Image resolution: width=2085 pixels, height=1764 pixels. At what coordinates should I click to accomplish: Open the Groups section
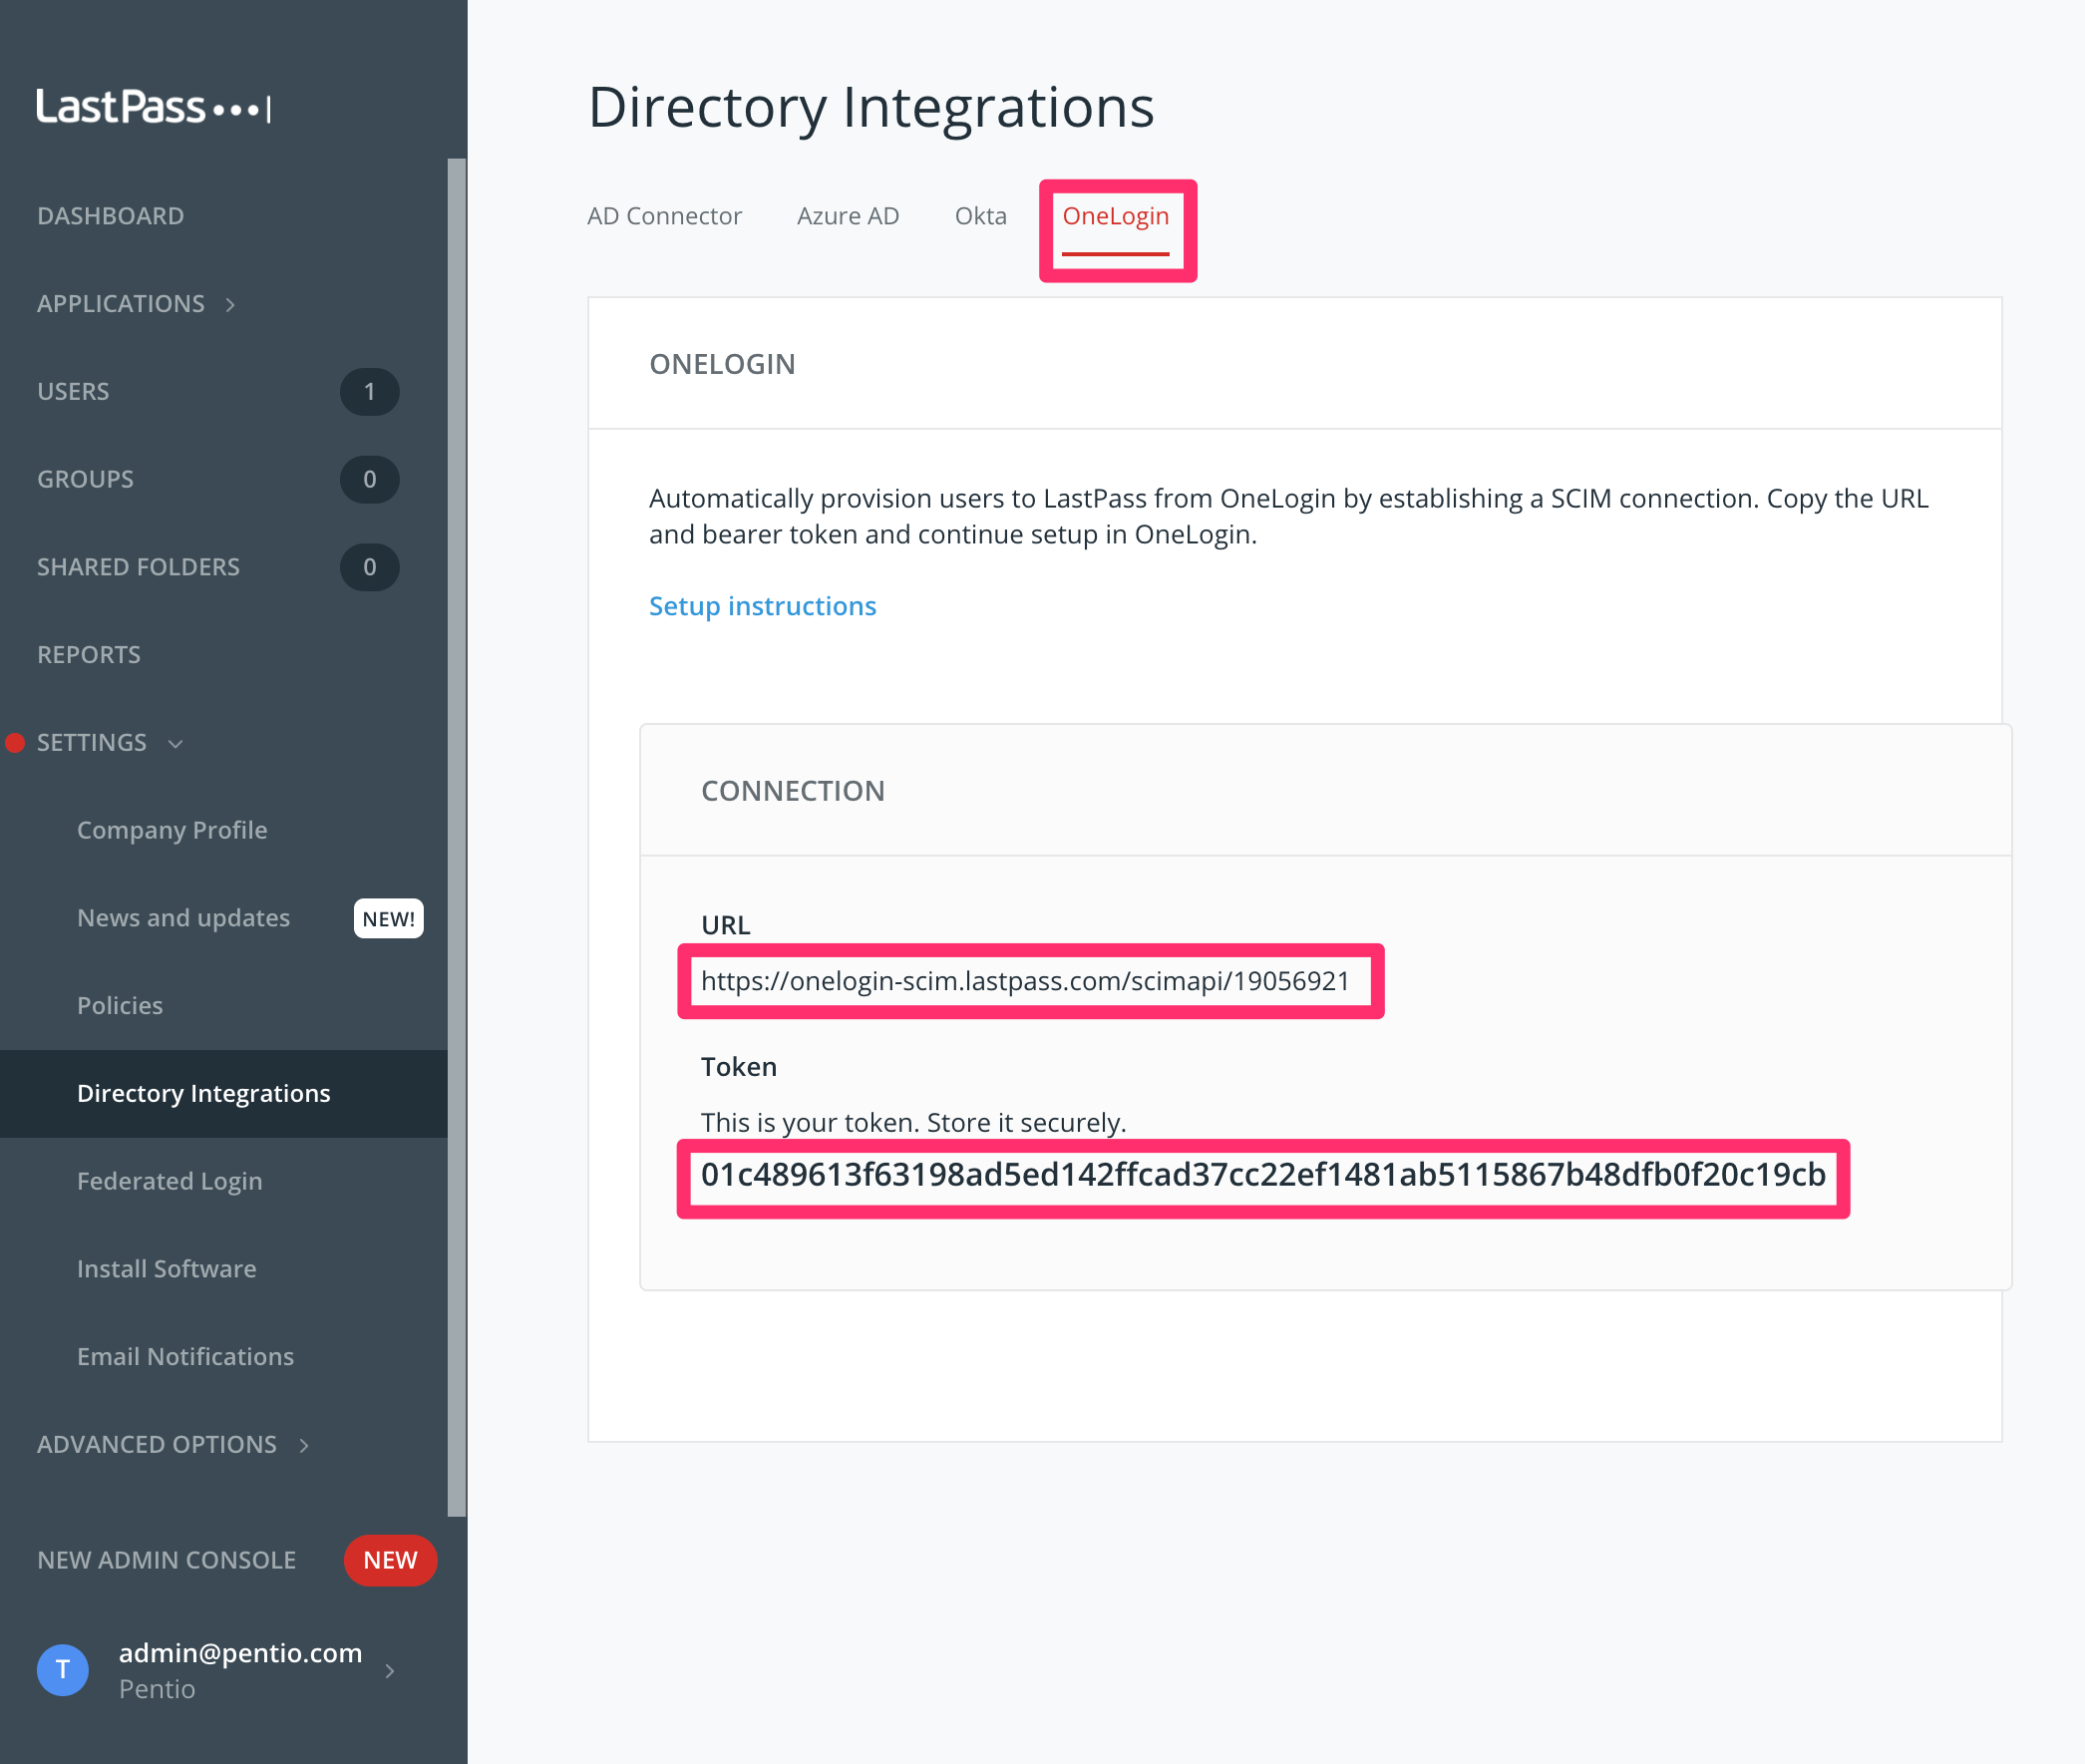click(x=85, y=480)
